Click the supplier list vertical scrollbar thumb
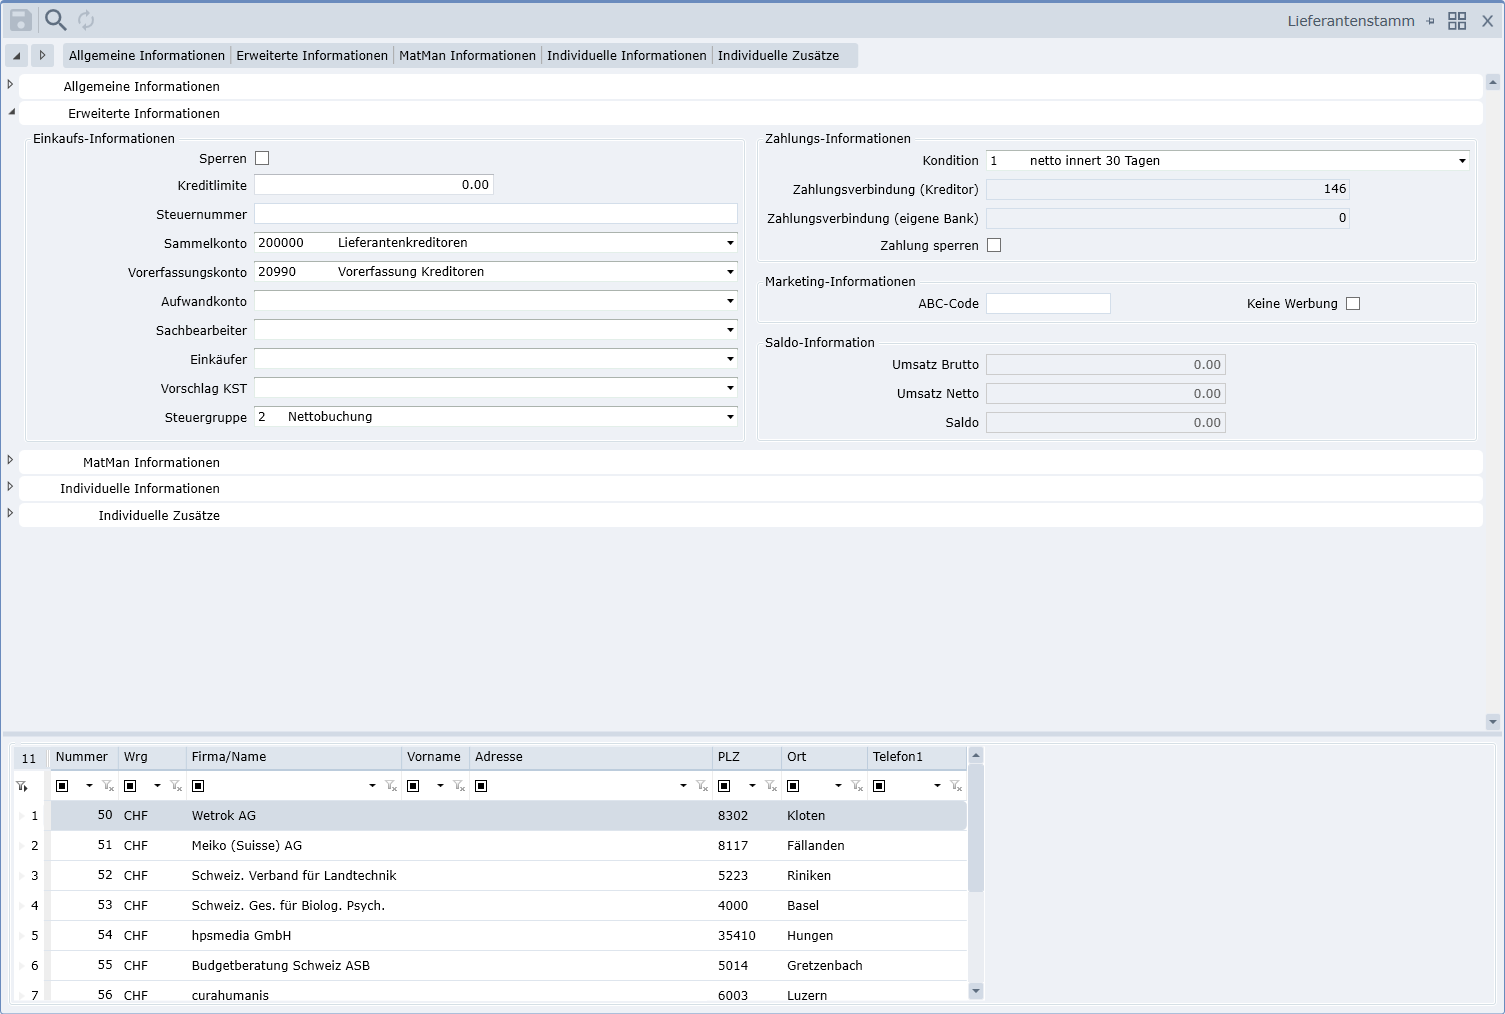 [976, 827]
